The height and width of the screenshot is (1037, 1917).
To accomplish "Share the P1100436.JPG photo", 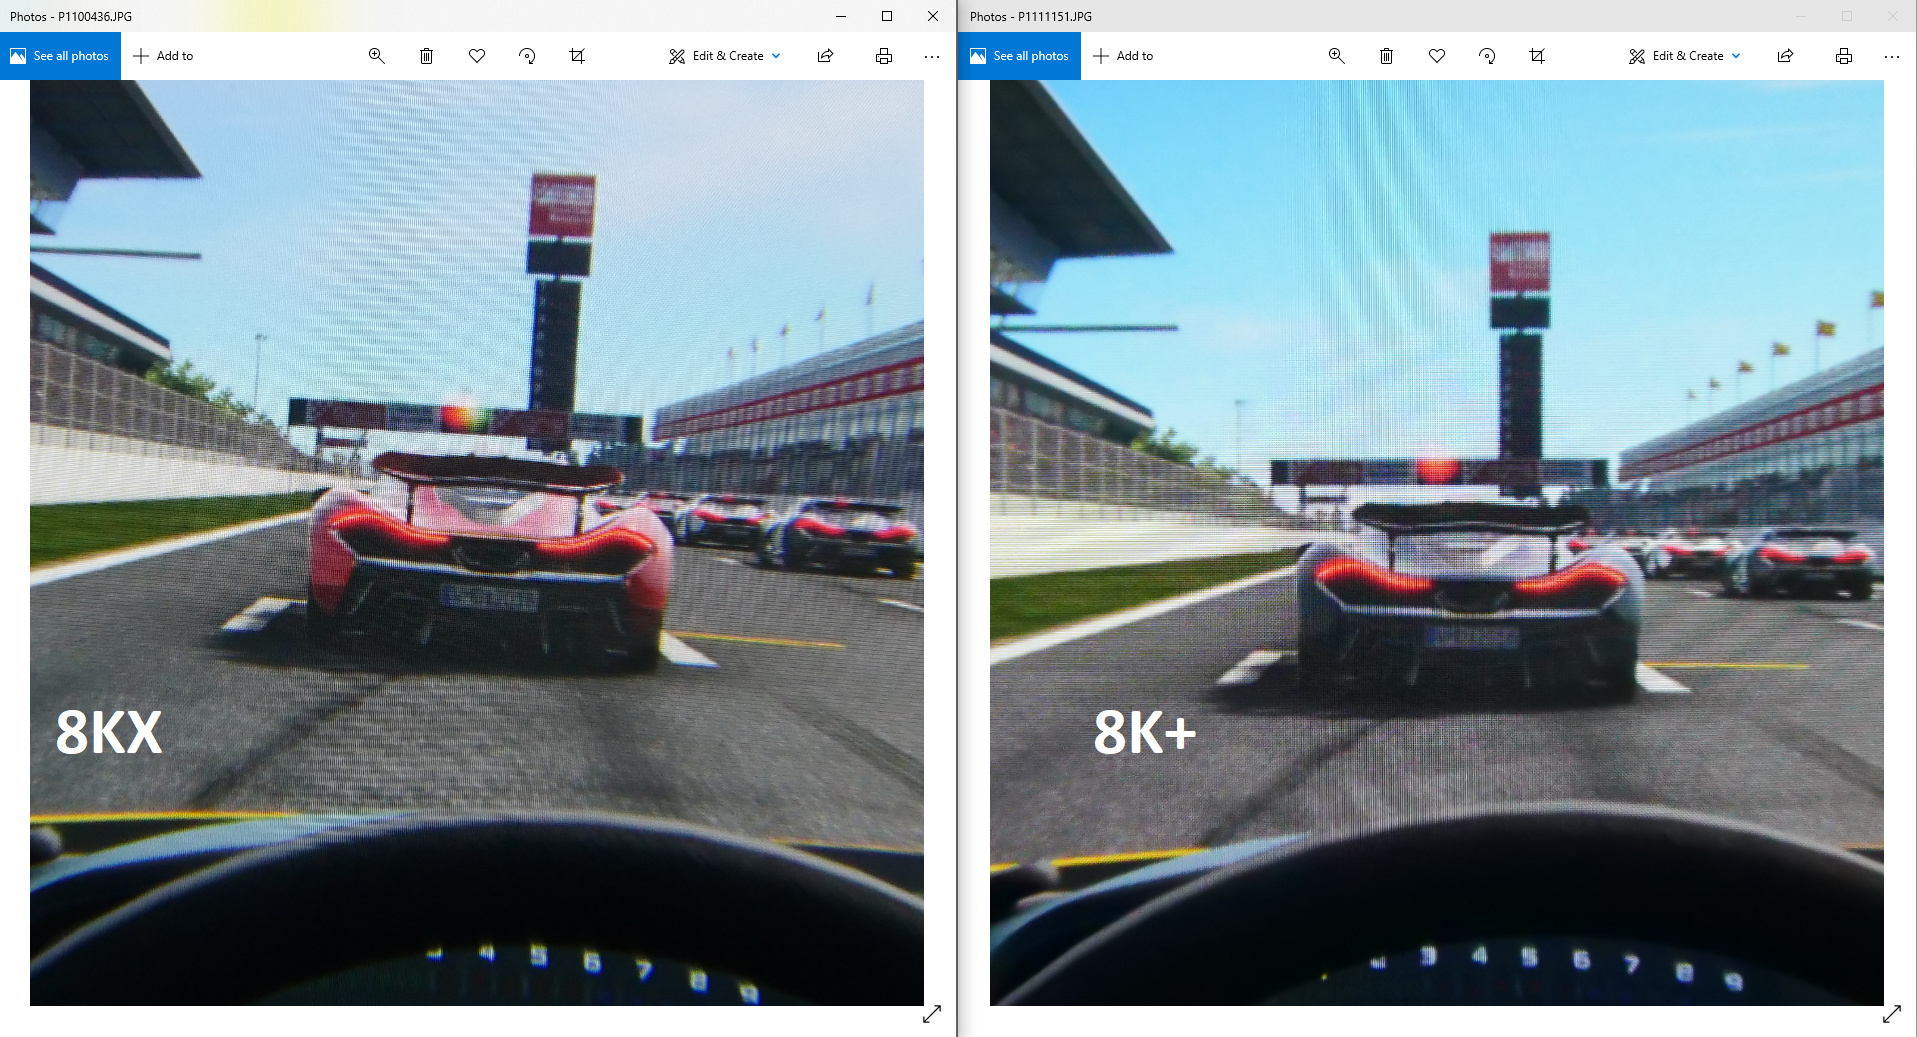I will (x=826, y=56).
